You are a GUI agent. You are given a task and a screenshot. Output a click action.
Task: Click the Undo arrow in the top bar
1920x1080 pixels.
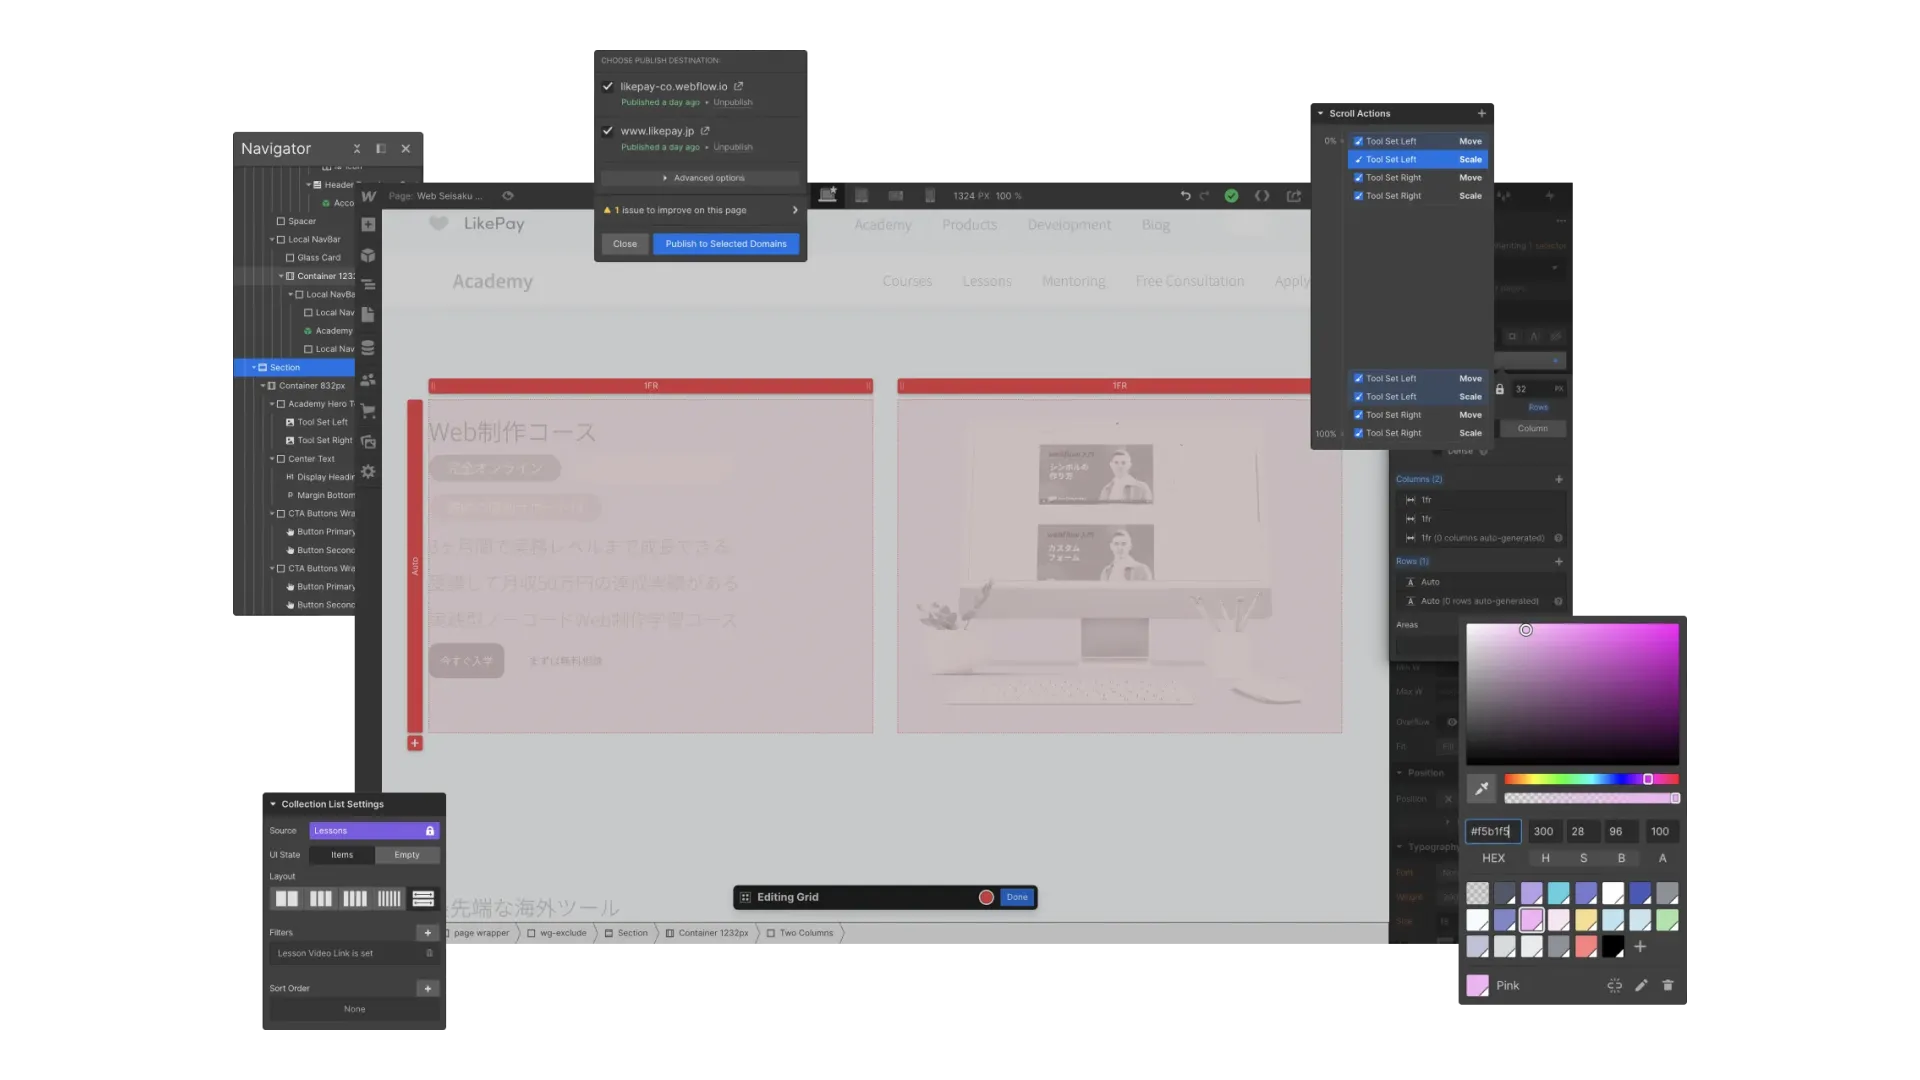tap(1186, 196)
